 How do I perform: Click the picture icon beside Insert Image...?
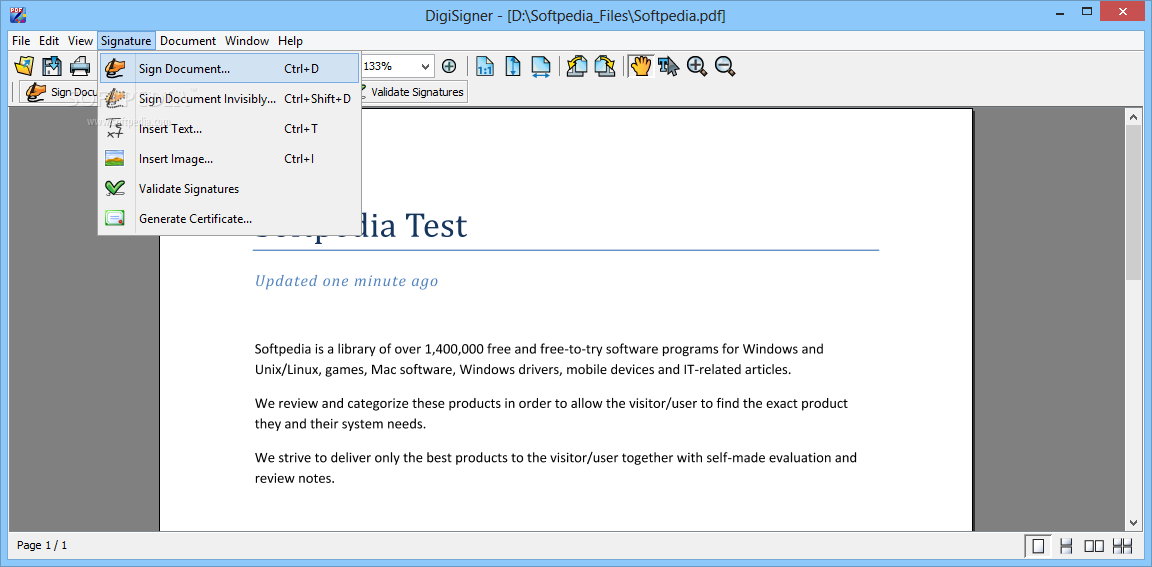pos(115,158)
